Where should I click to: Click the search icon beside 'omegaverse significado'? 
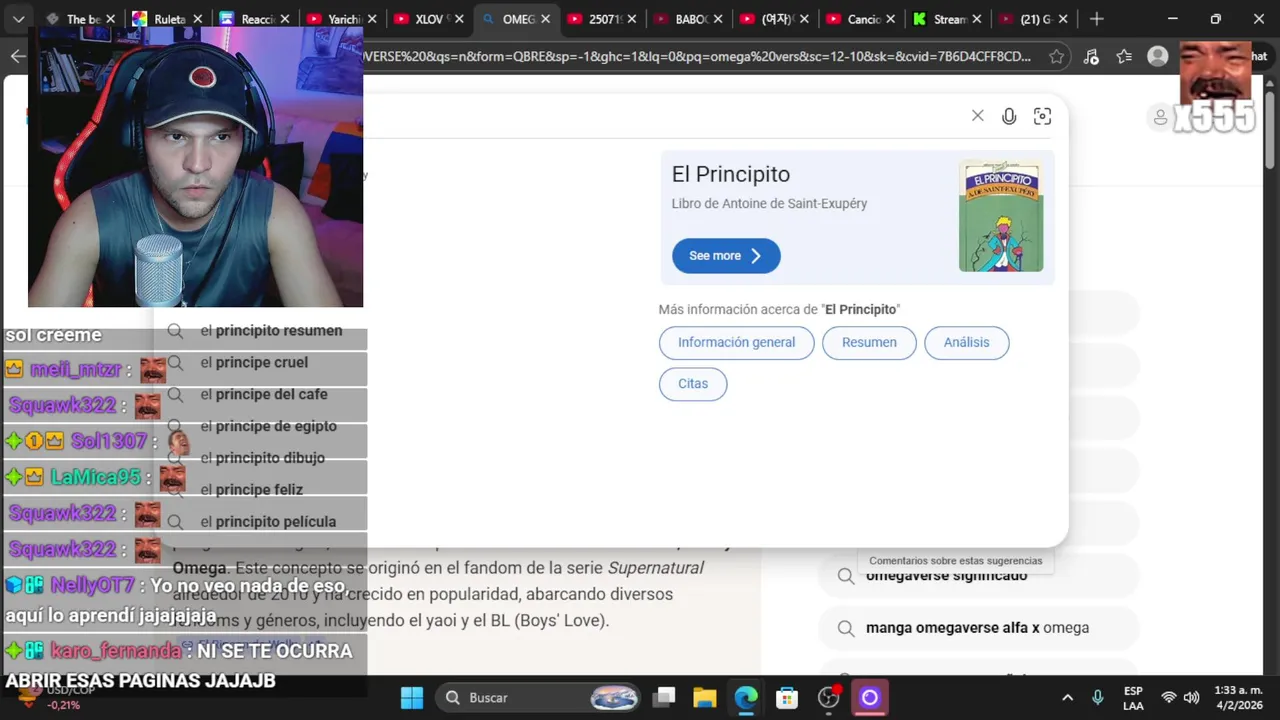pyautogui.click(x=846, y=576)
